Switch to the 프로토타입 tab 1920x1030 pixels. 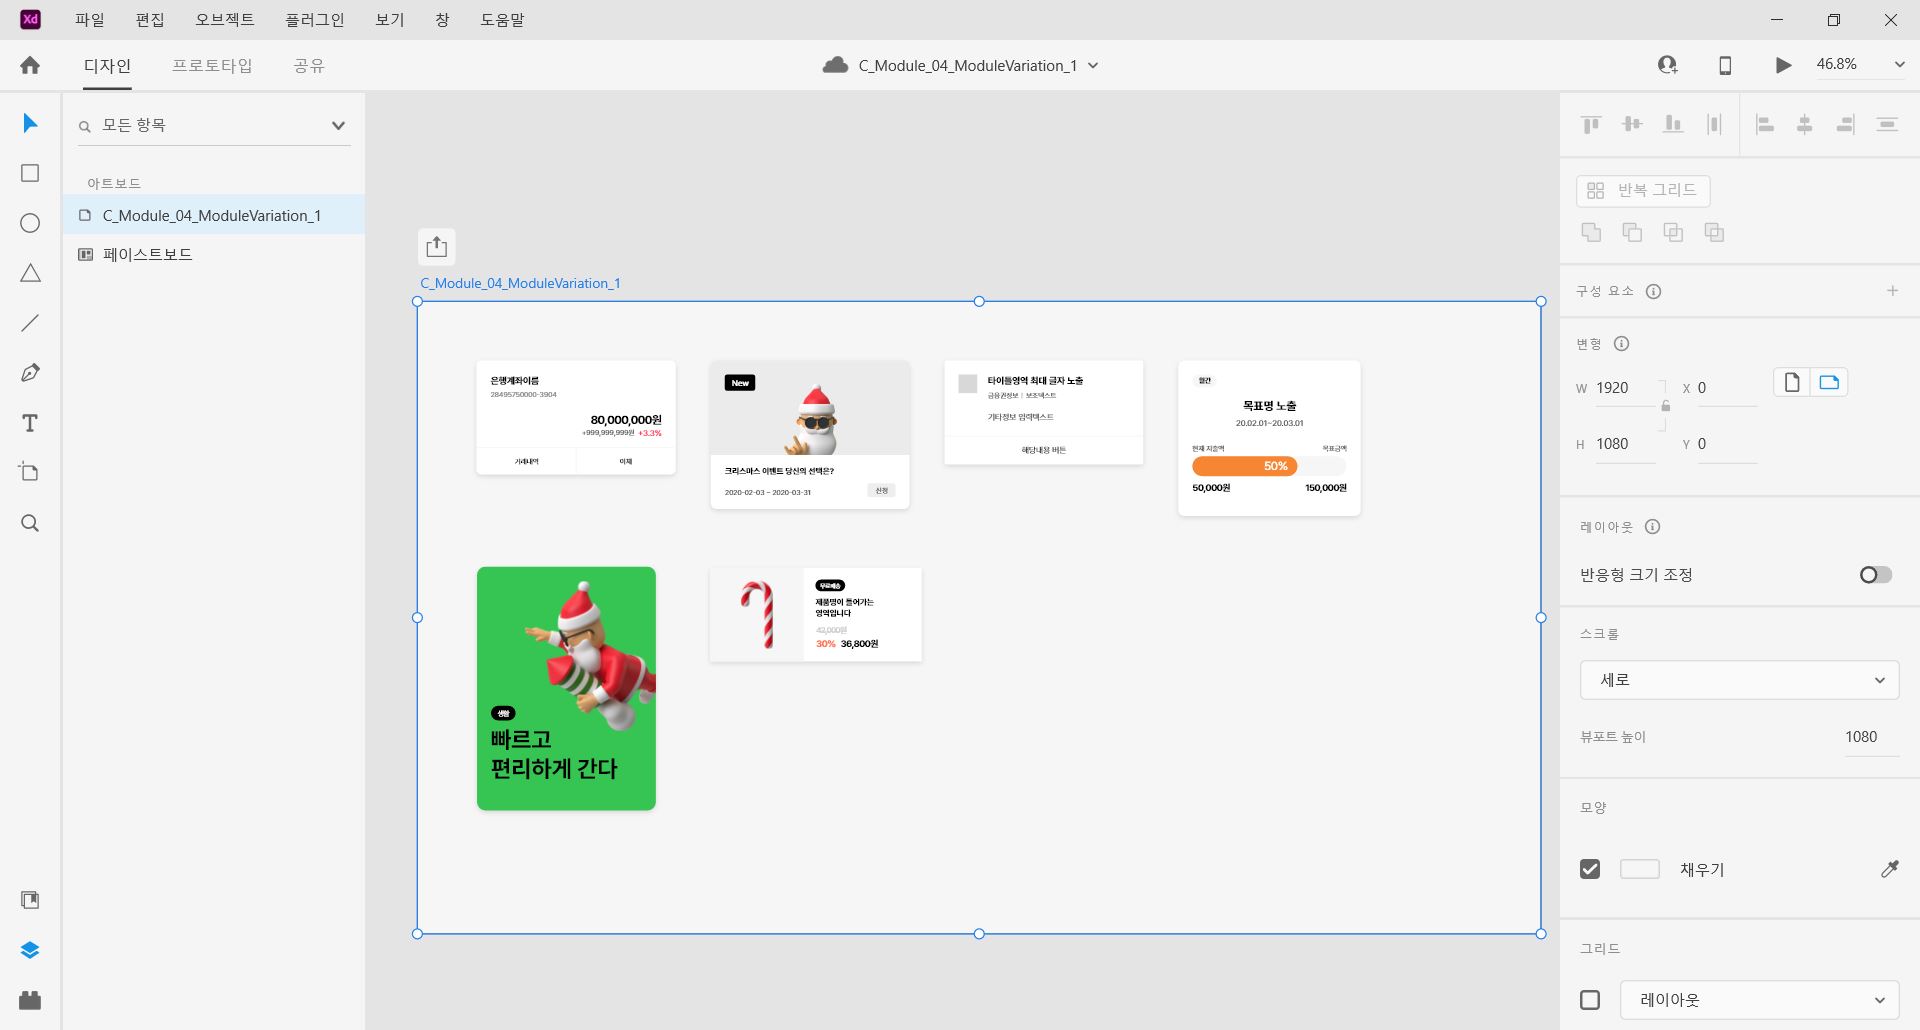click(212, 66)
